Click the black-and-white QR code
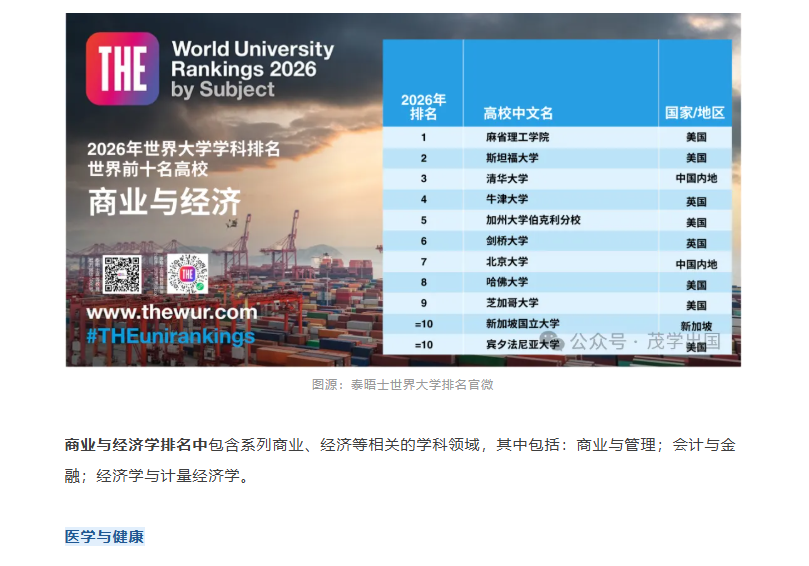 pos(122,274)
